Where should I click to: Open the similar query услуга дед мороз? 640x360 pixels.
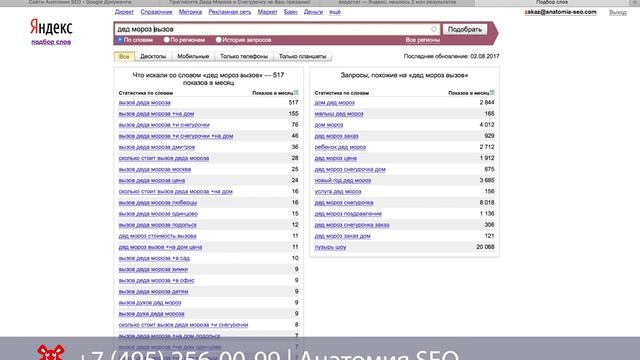pos(338,191)
